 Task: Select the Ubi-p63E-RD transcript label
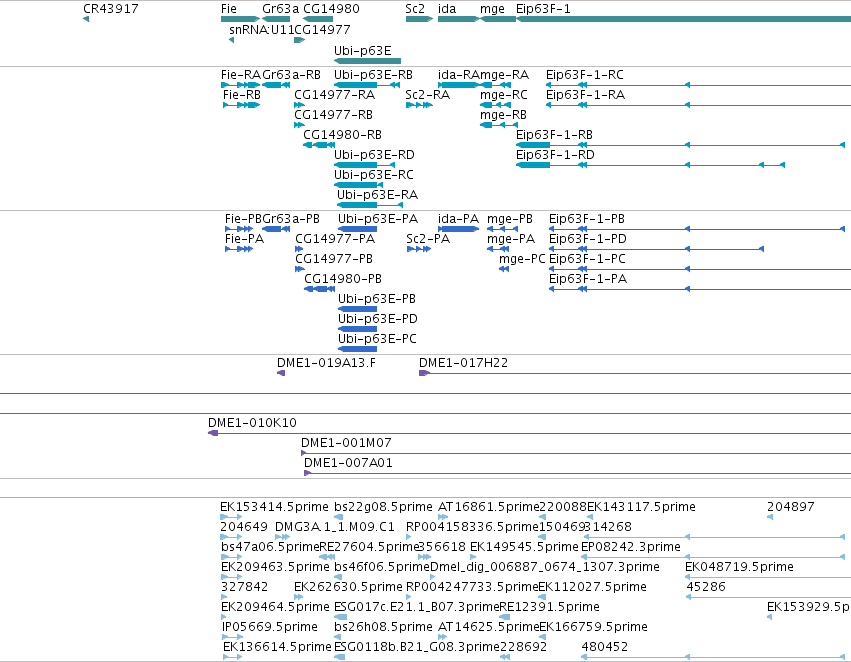tap(374, 155)
